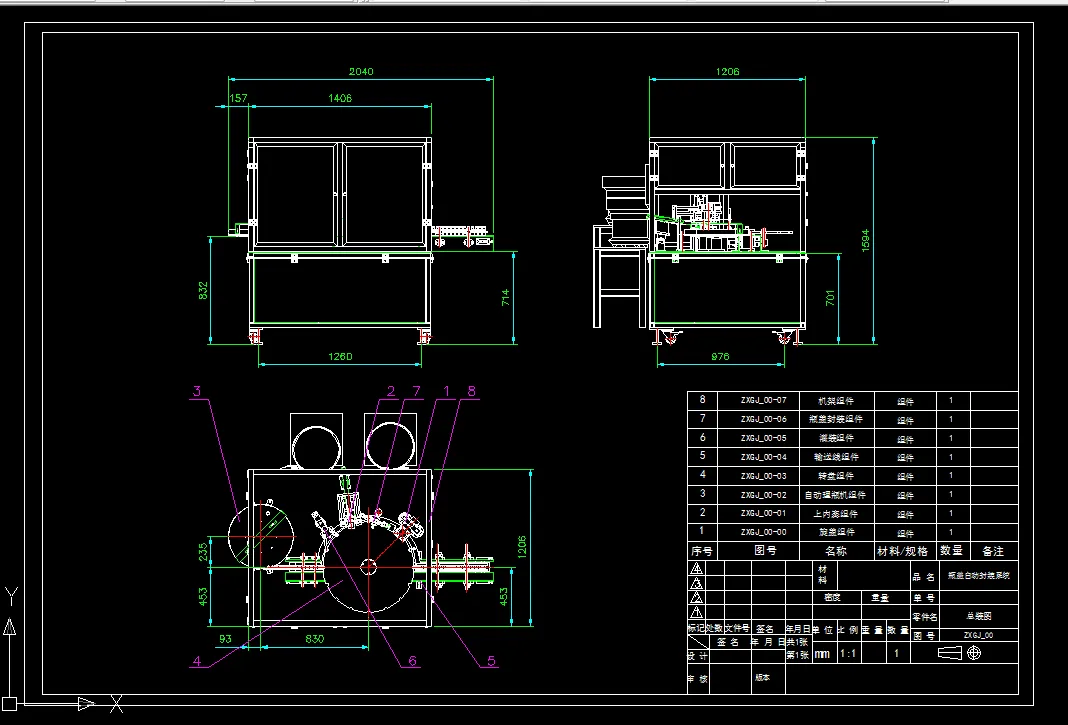
Task: Click the 157 offset dimension
Action: point(238,98)
